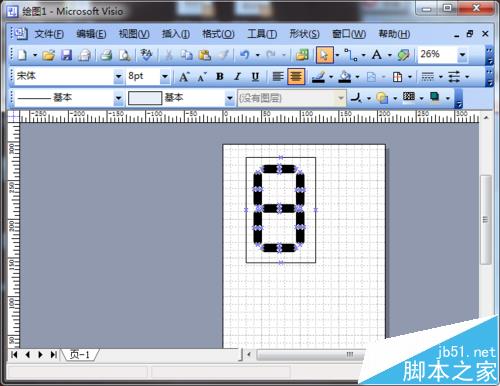Go to previous page navigation arrow
500x386 pixels.
(x=27, y=355)
